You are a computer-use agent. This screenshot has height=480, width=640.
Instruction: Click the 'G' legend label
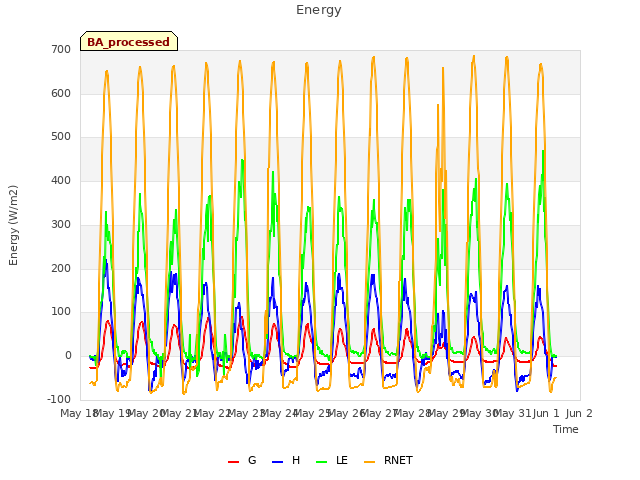[252, 460]
